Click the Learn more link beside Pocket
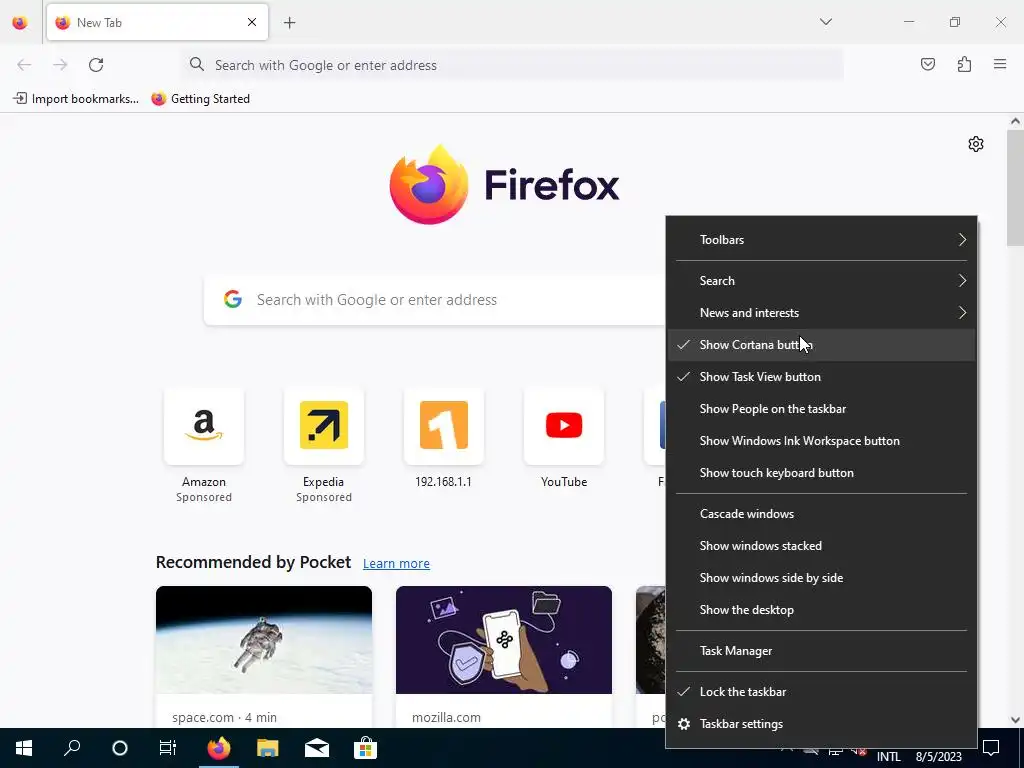 pos(396,564)
